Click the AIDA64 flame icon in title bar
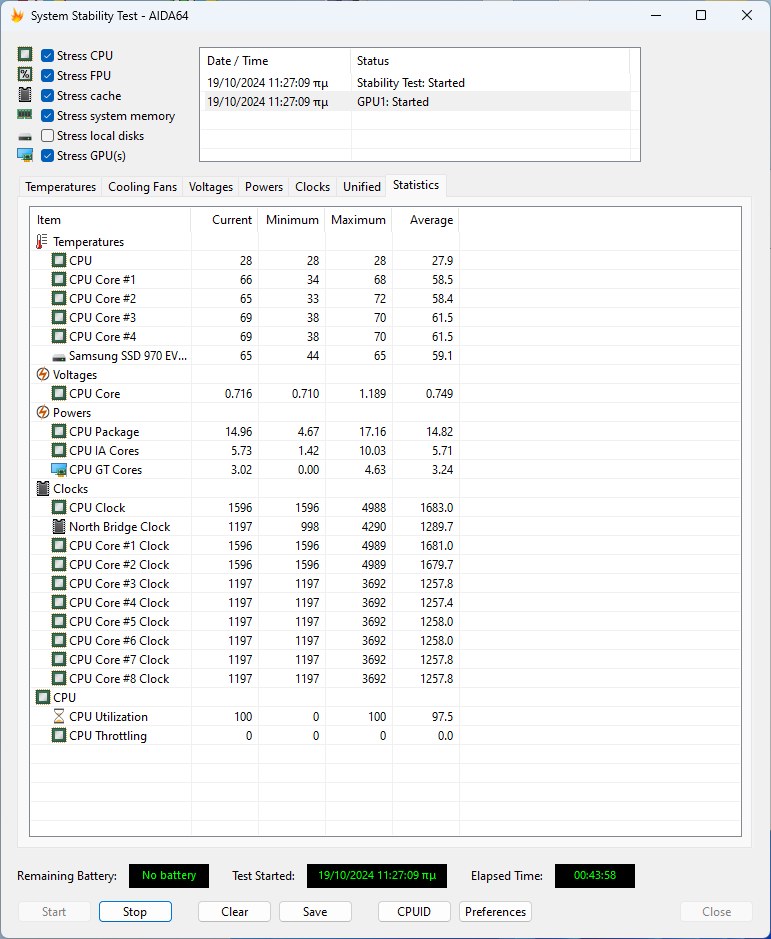Screen dimensions: 771x939 pyautogui.click(x=17, y=16)
